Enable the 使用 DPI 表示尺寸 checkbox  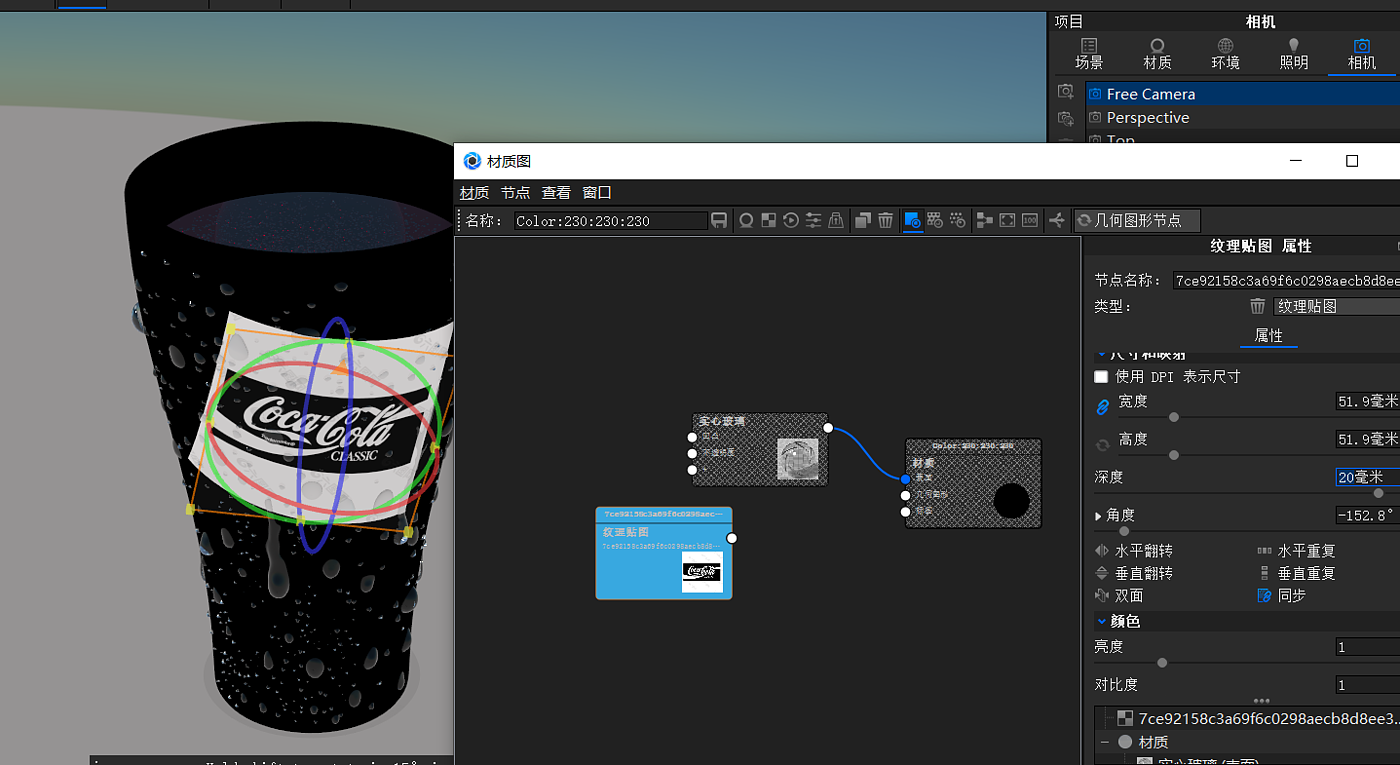tap(1102, 377)
